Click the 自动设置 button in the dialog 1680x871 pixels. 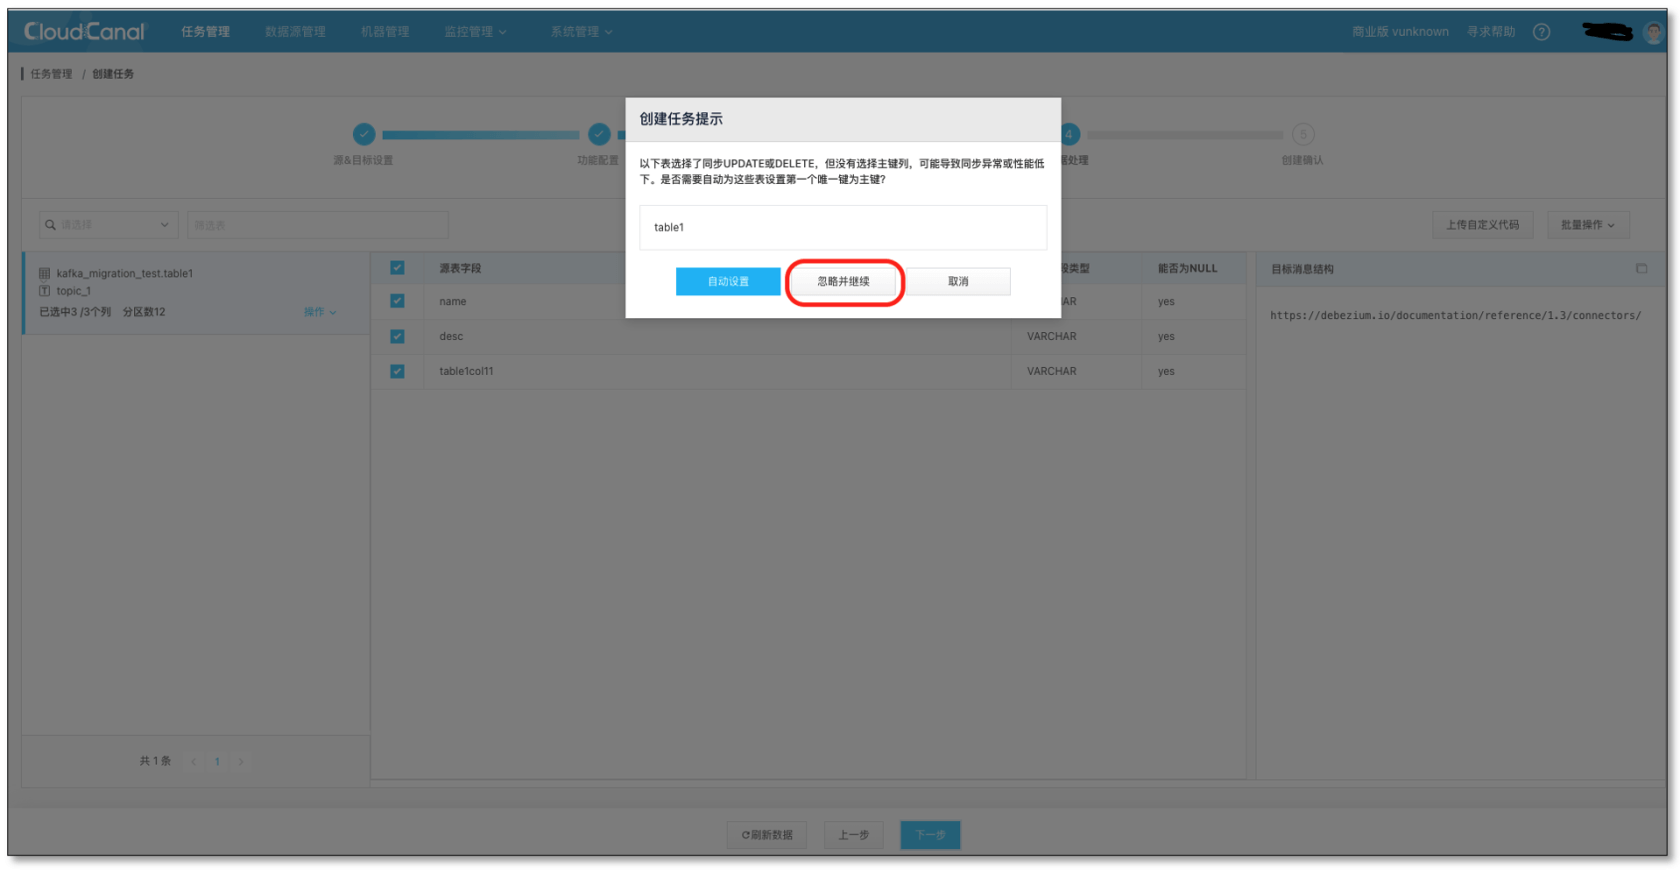tap(728, 281)
